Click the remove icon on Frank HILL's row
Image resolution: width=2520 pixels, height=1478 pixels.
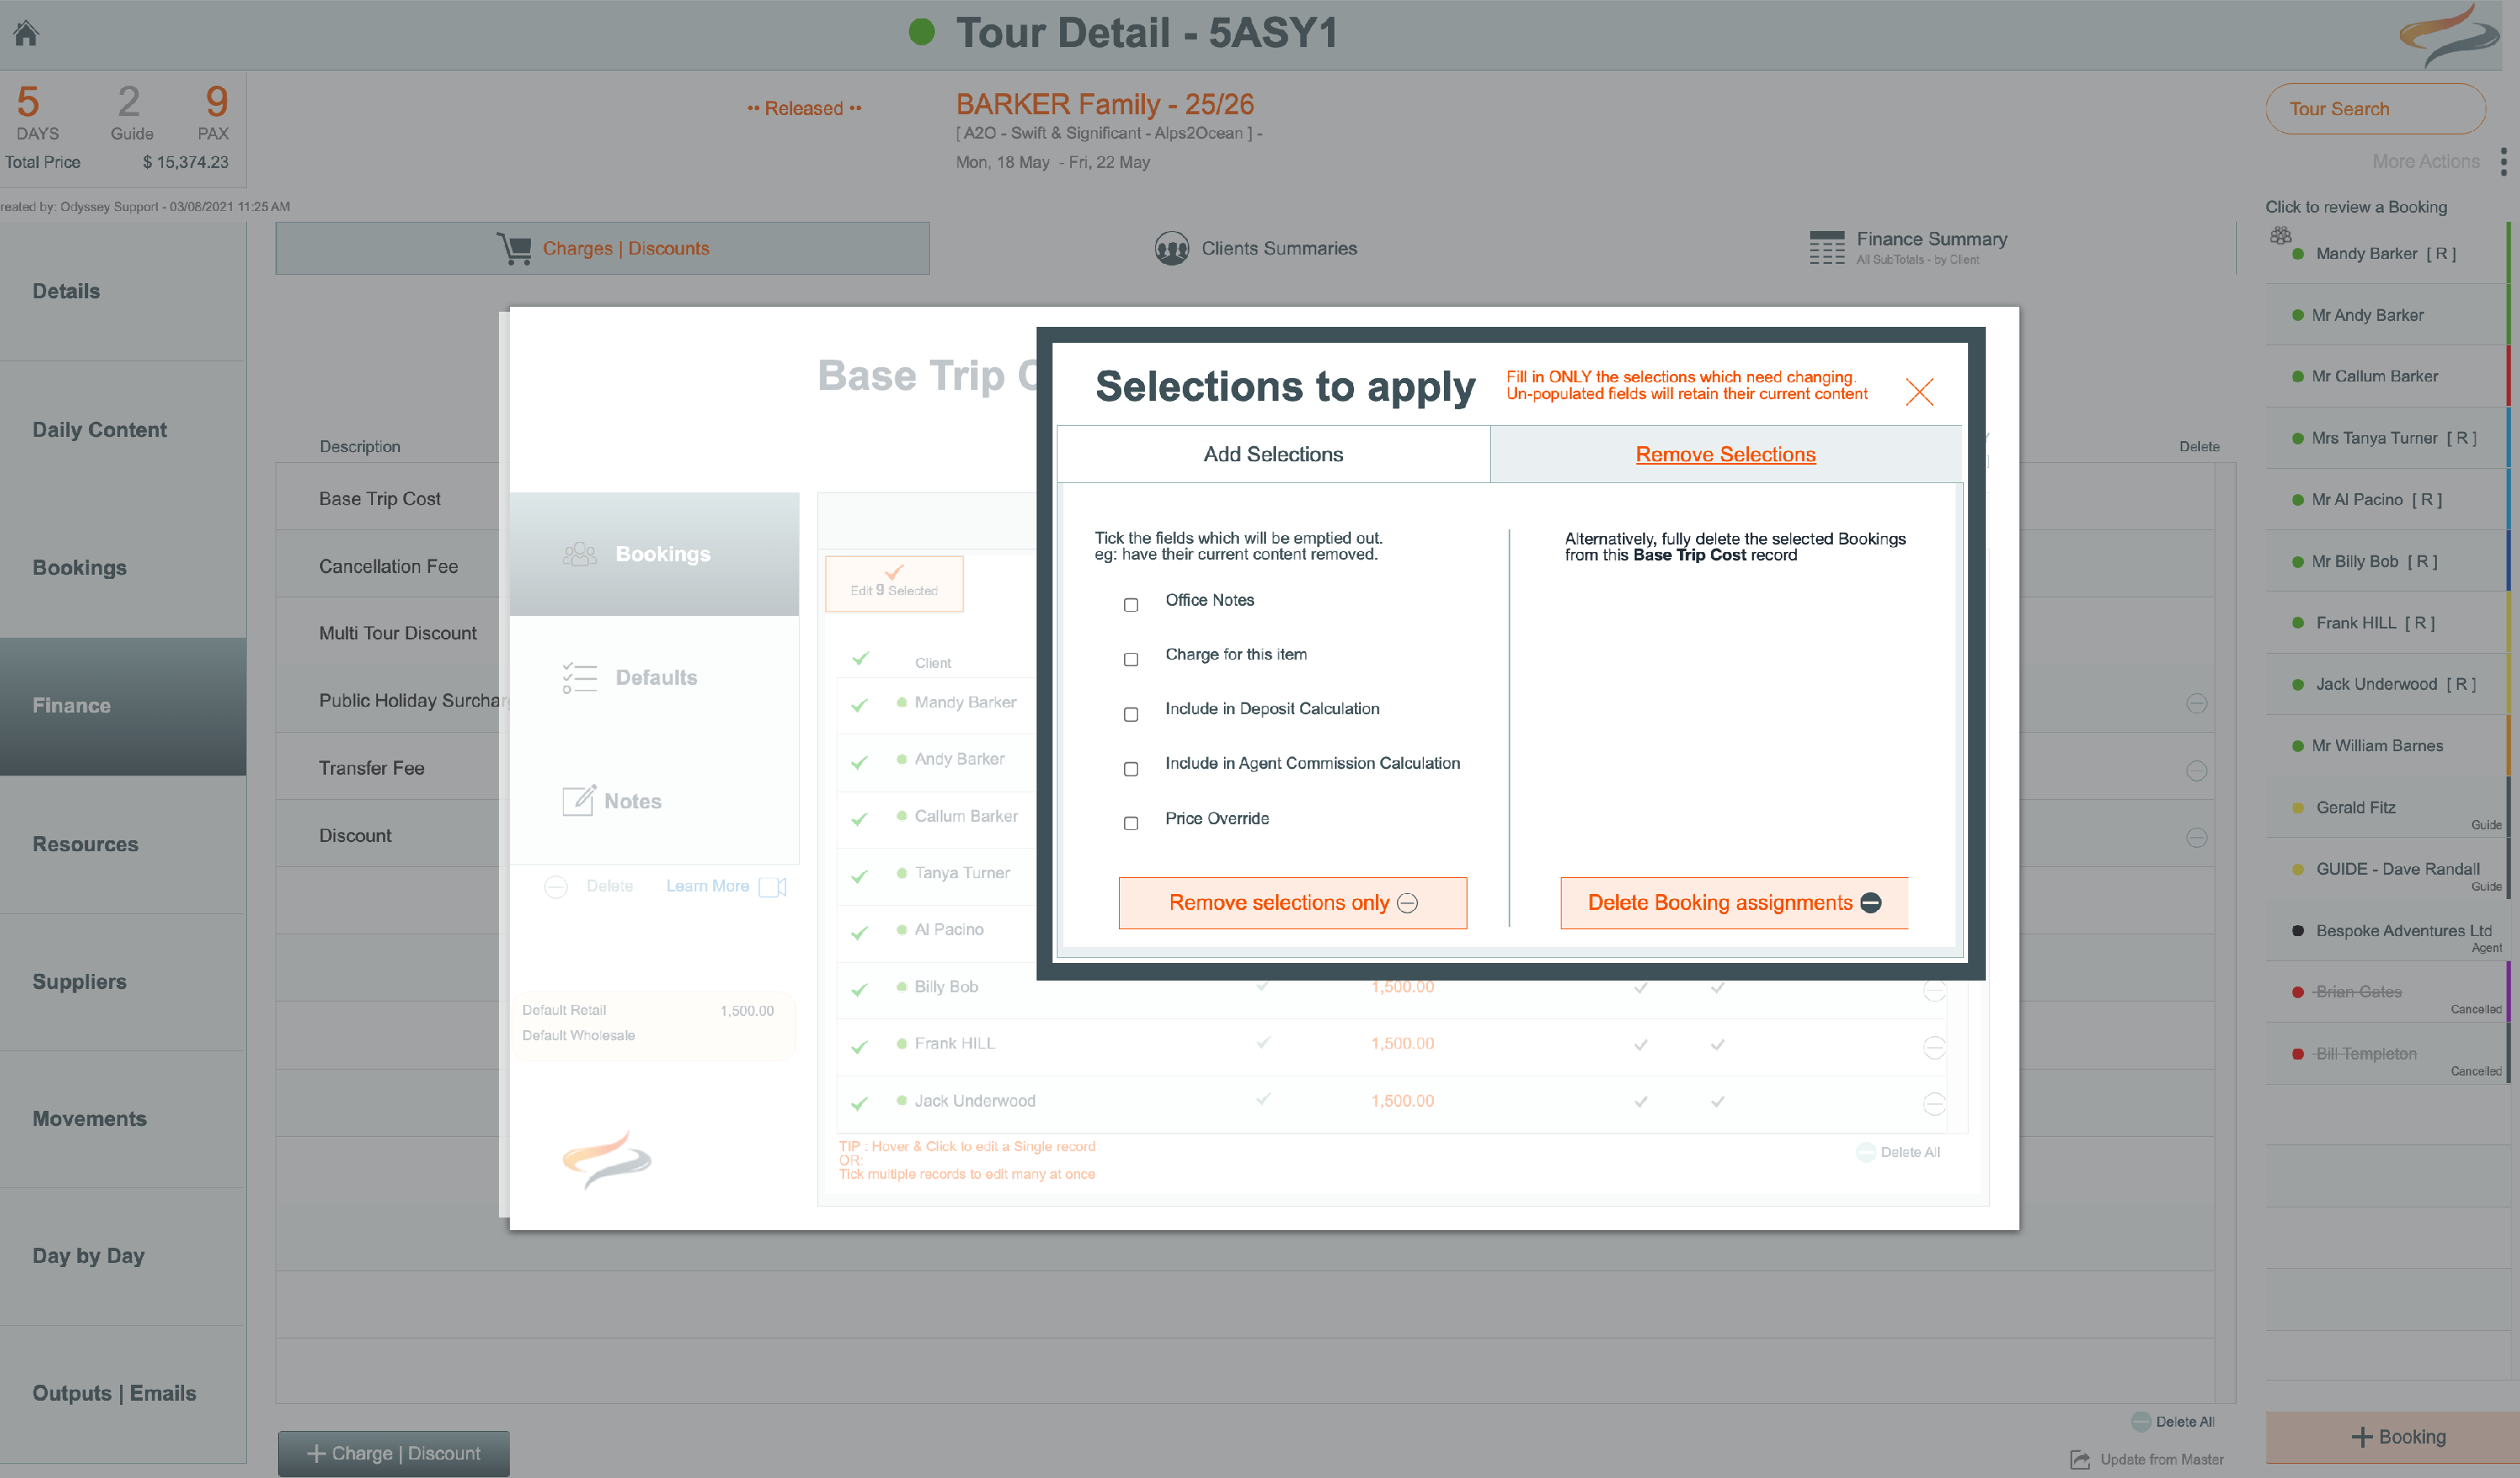(x=1934, y=1047)
